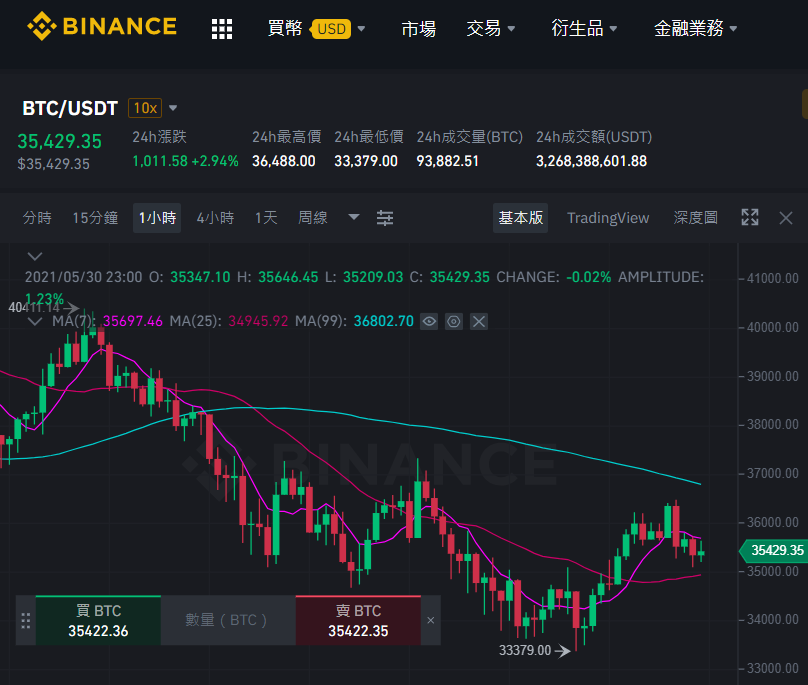This screenshot has width=808, height=685.
Task: Open the 金融業務 dropdown menu
Action: (695, 28)
